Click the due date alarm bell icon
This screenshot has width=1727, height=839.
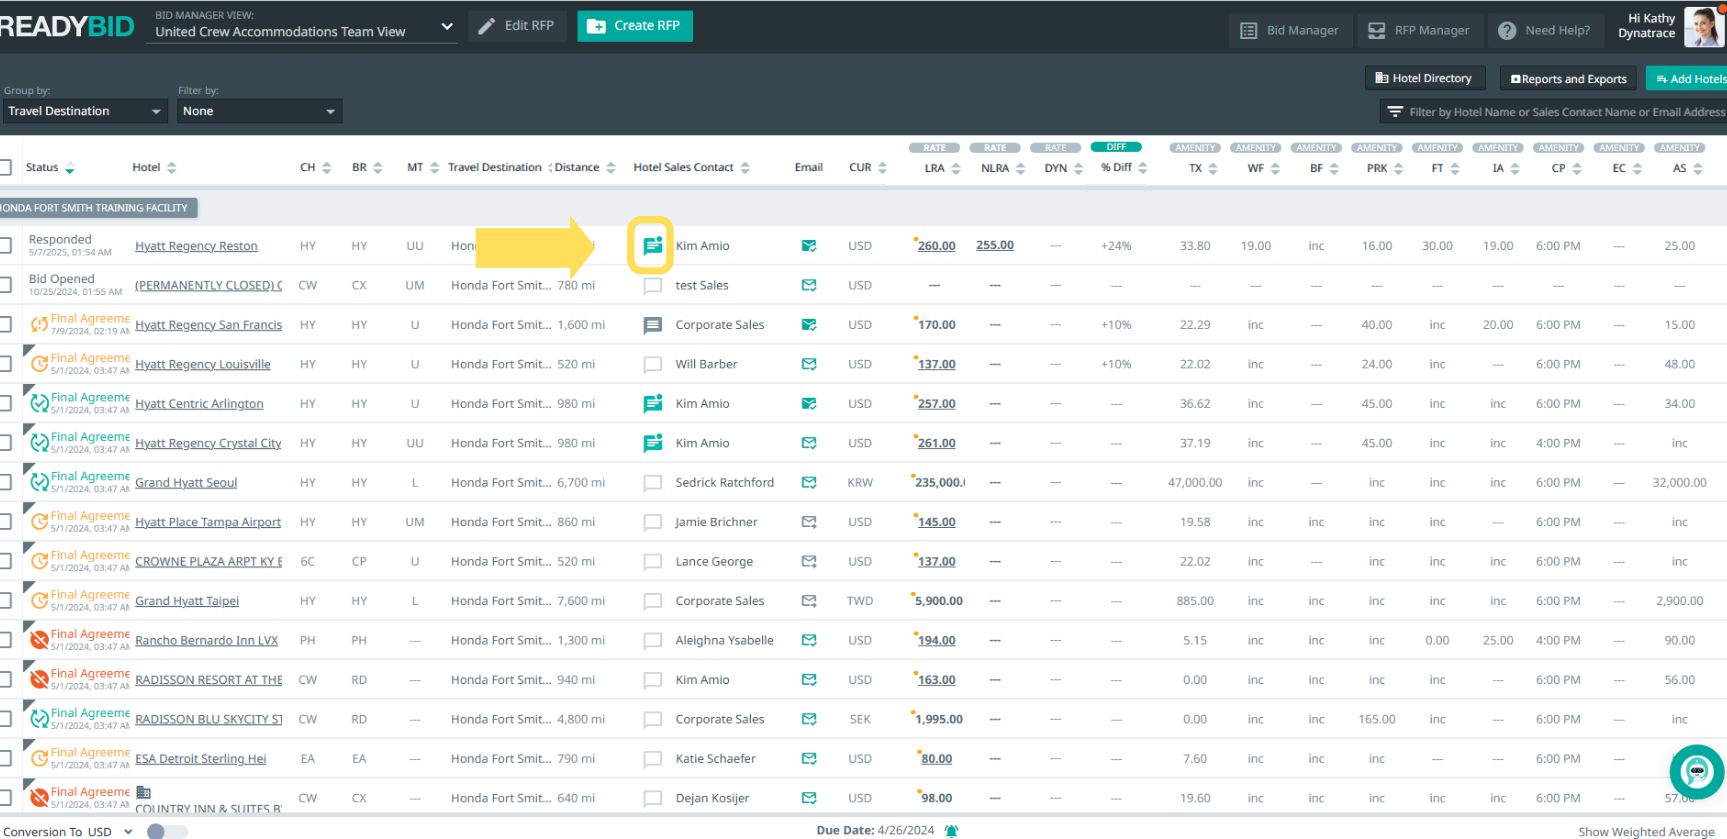(951, 831)
